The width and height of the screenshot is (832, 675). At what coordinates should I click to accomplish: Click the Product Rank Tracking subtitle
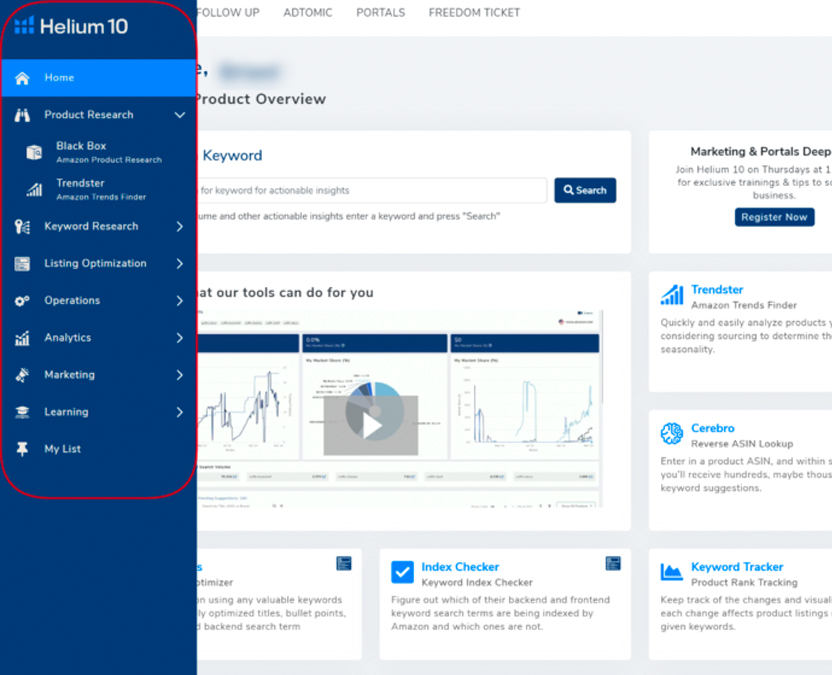click(744, 582)
